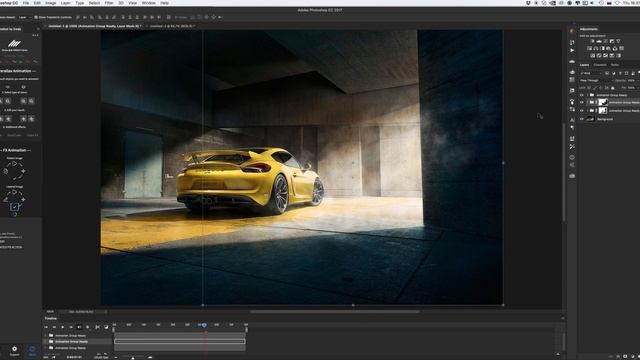The width and height of the screenshot is (640, 360).
Task: Click timeline zoom in icon
Action: [150, 358]
